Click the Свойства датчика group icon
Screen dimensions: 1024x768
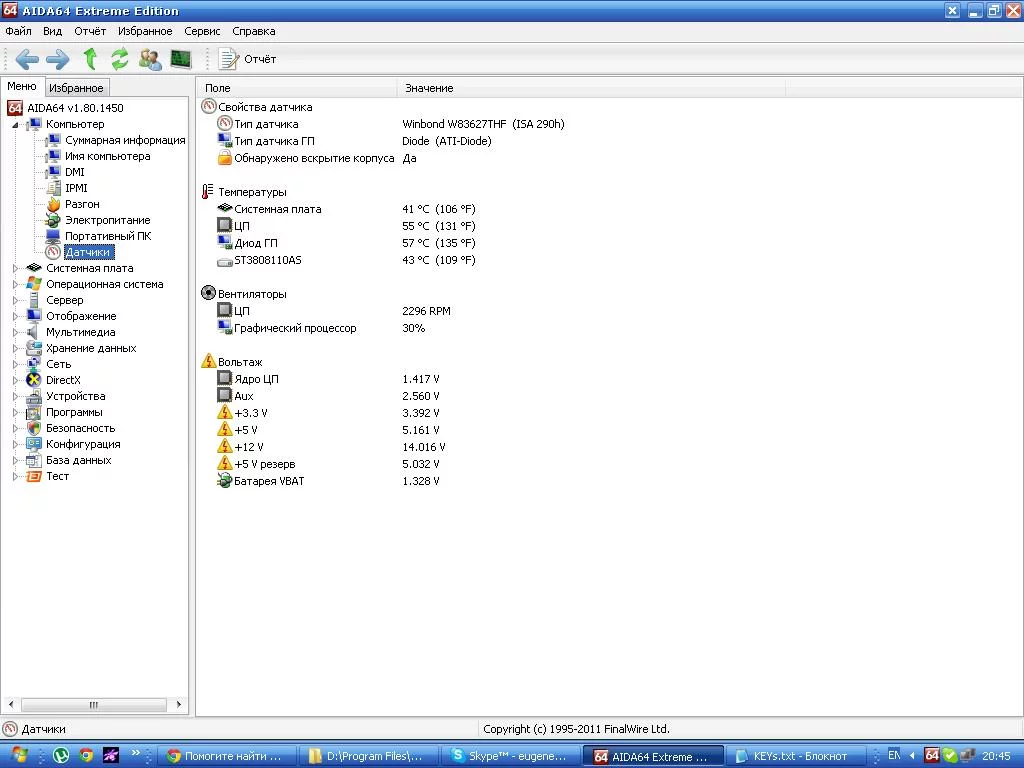point(208,106)
